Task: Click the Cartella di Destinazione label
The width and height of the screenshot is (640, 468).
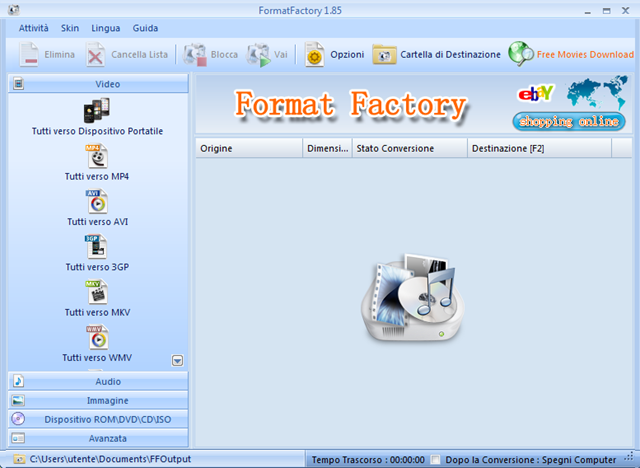Action: 450,54
